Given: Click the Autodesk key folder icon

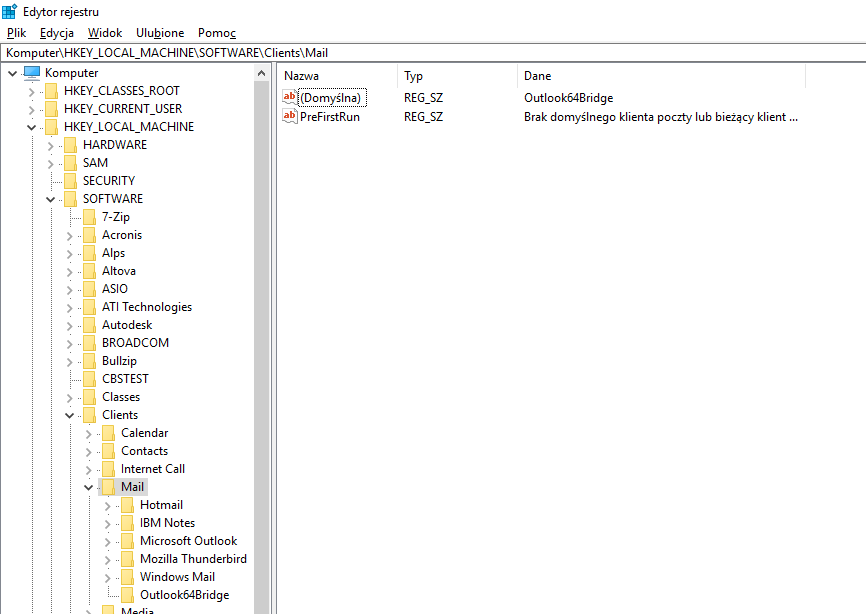Looking at the screenshot, I should pos(89,325).
